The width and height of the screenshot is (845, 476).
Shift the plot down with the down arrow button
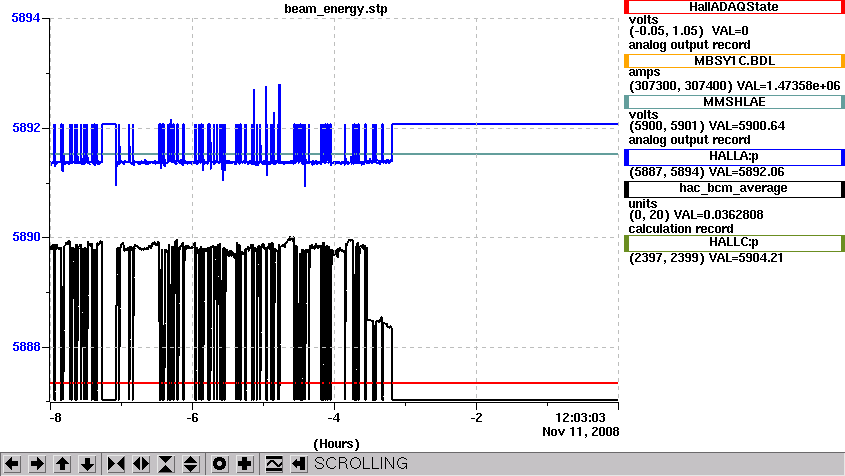tap(87, 464)
